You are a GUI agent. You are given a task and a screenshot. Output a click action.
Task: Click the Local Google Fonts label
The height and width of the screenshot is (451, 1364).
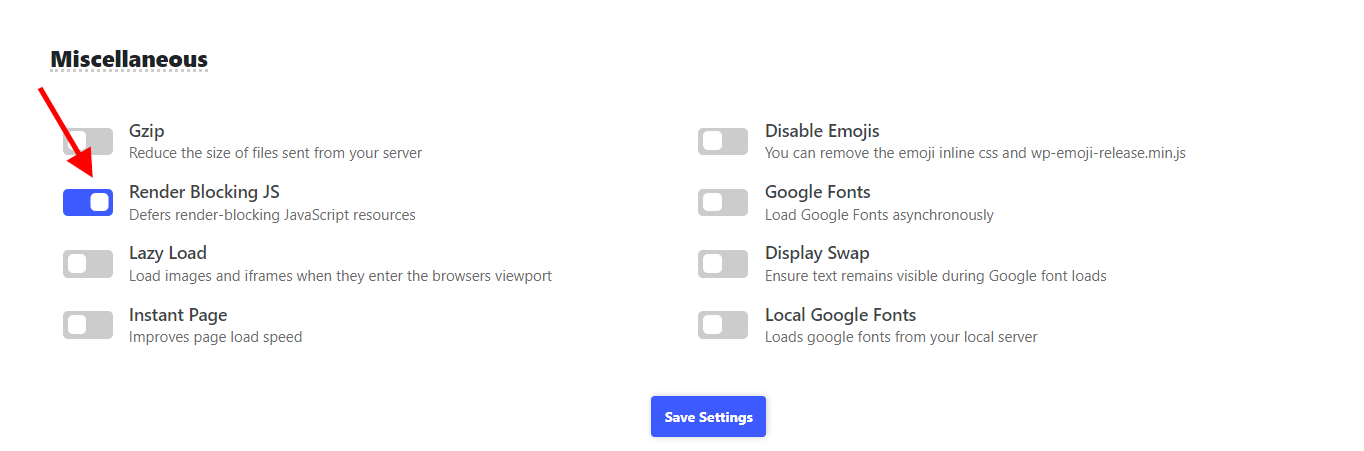(840, 315)
